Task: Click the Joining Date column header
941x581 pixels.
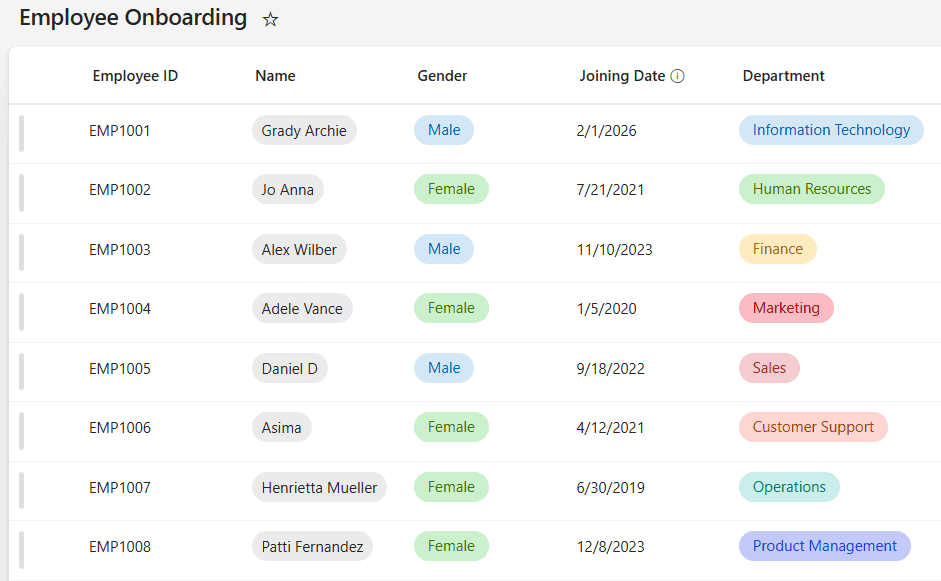Action: [x=622, y=76]
